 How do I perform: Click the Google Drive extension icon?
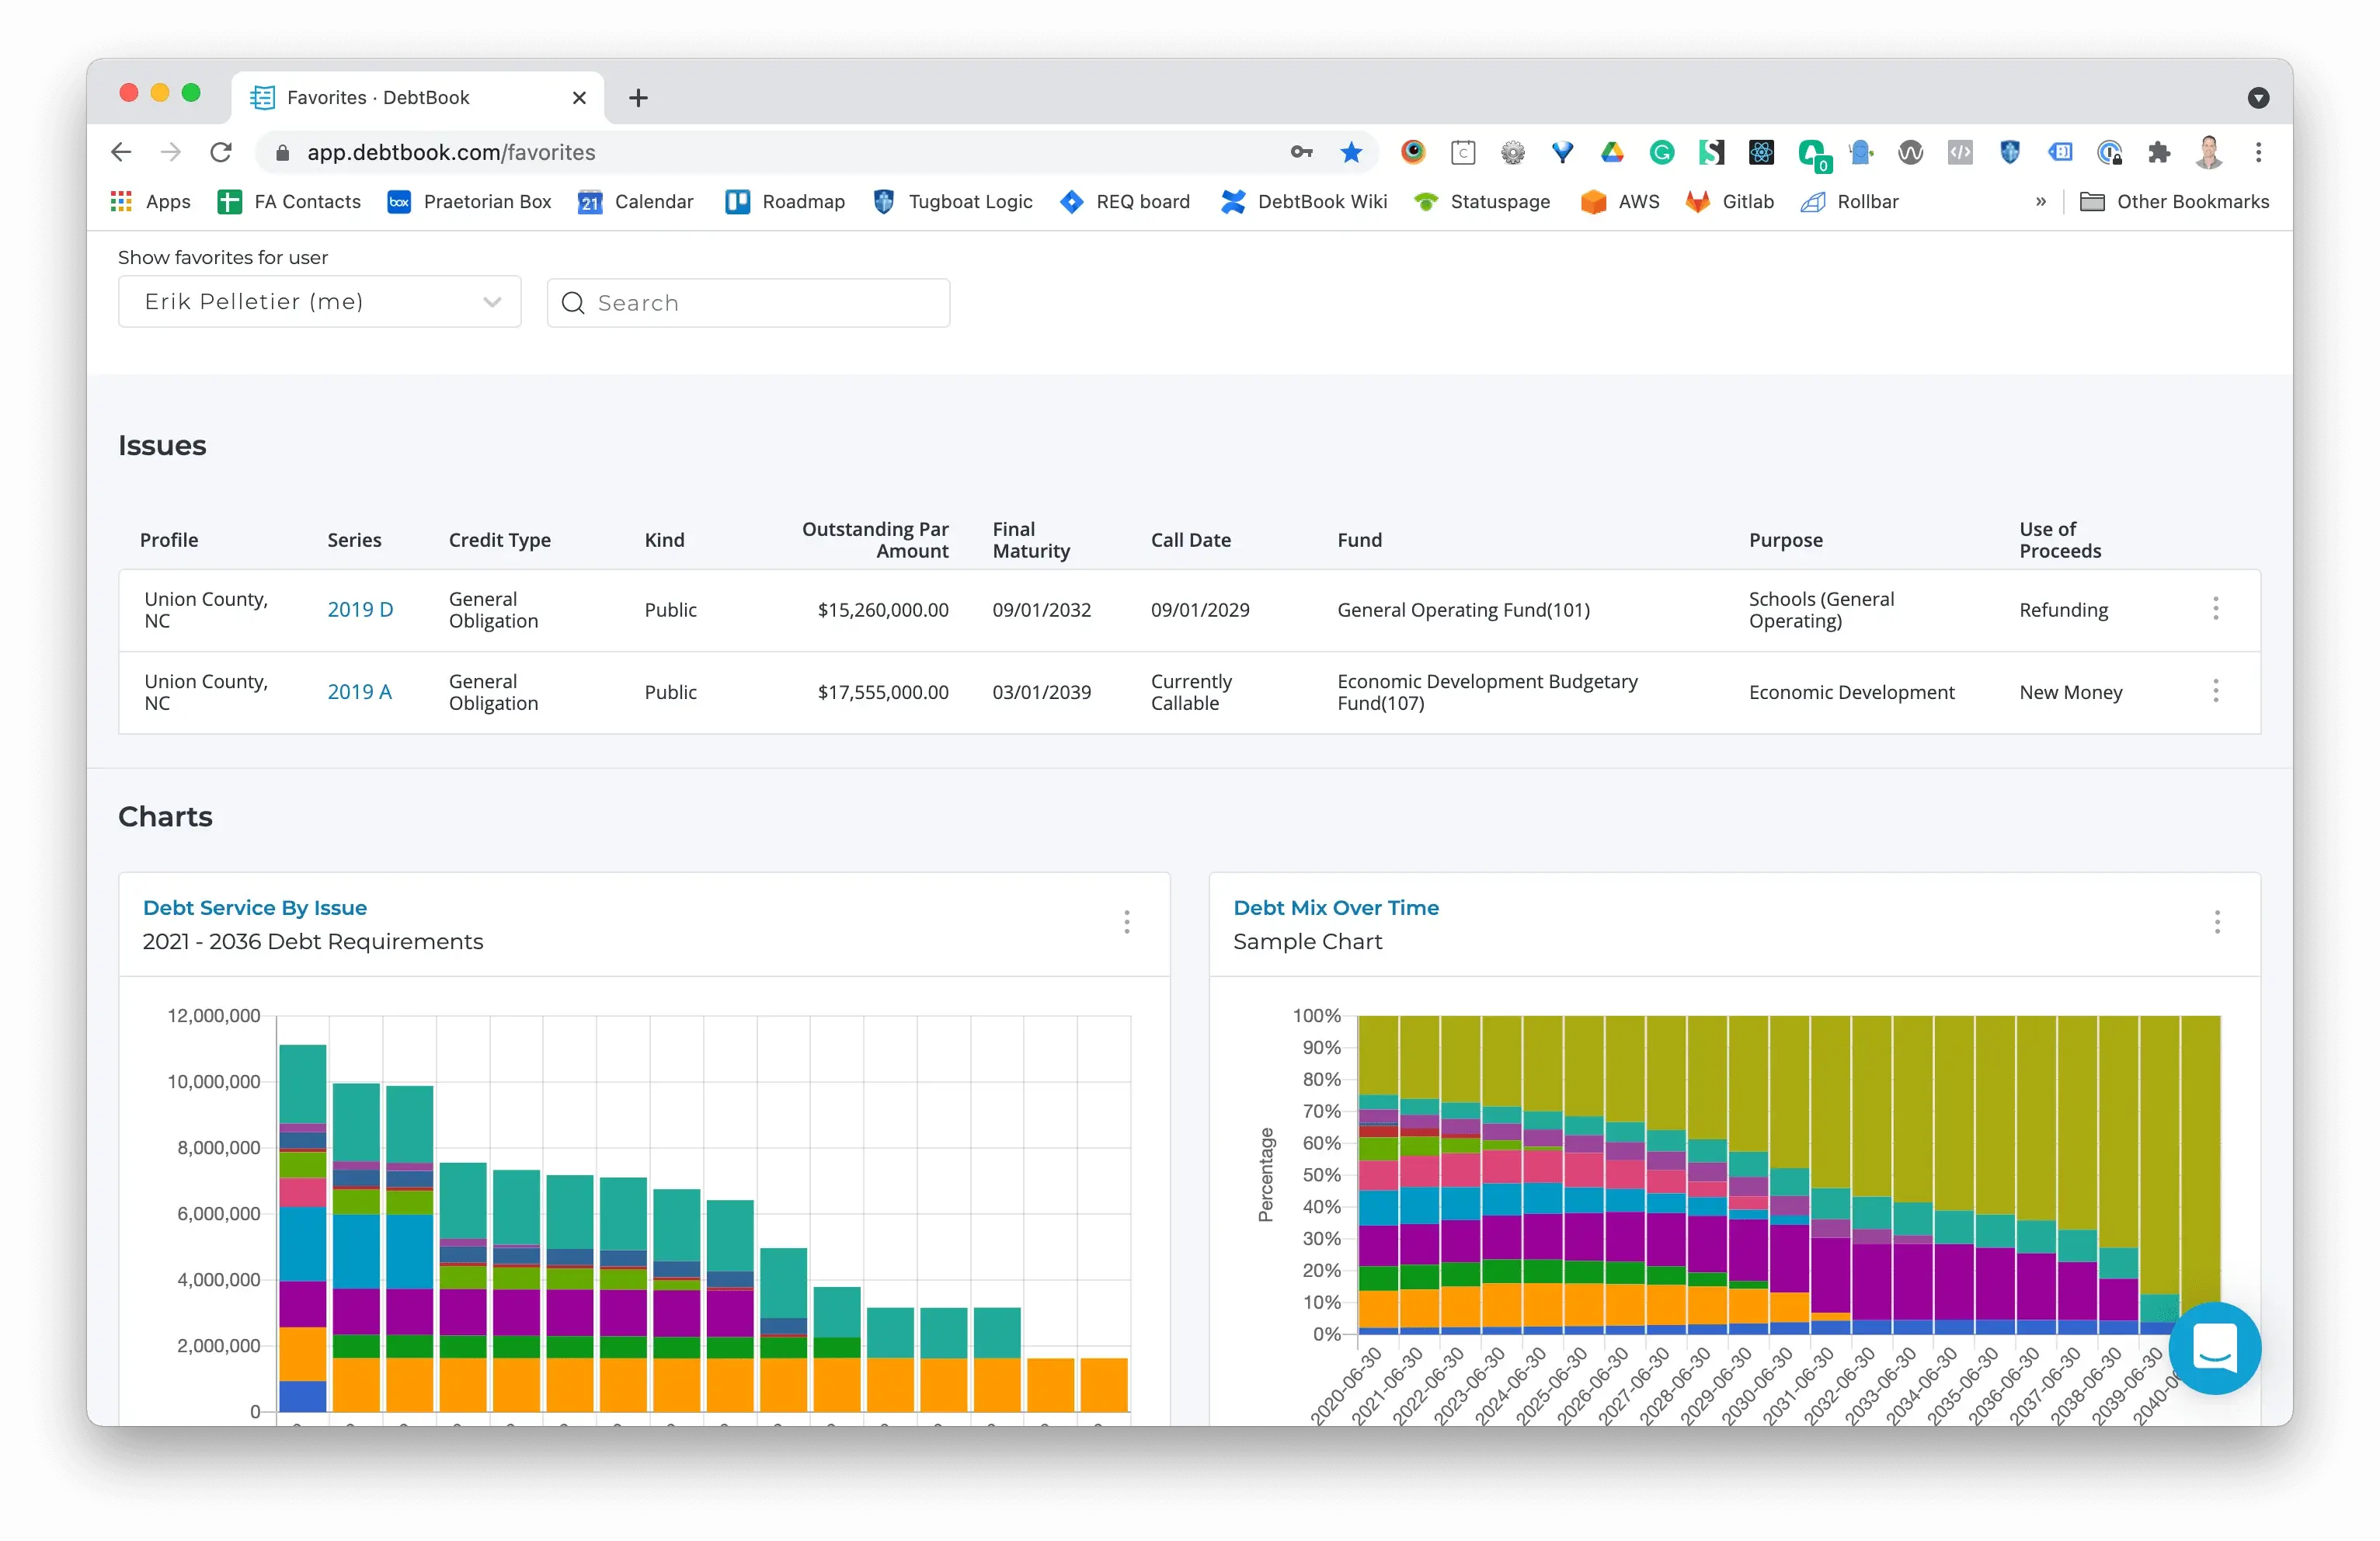click(1612, 152)
